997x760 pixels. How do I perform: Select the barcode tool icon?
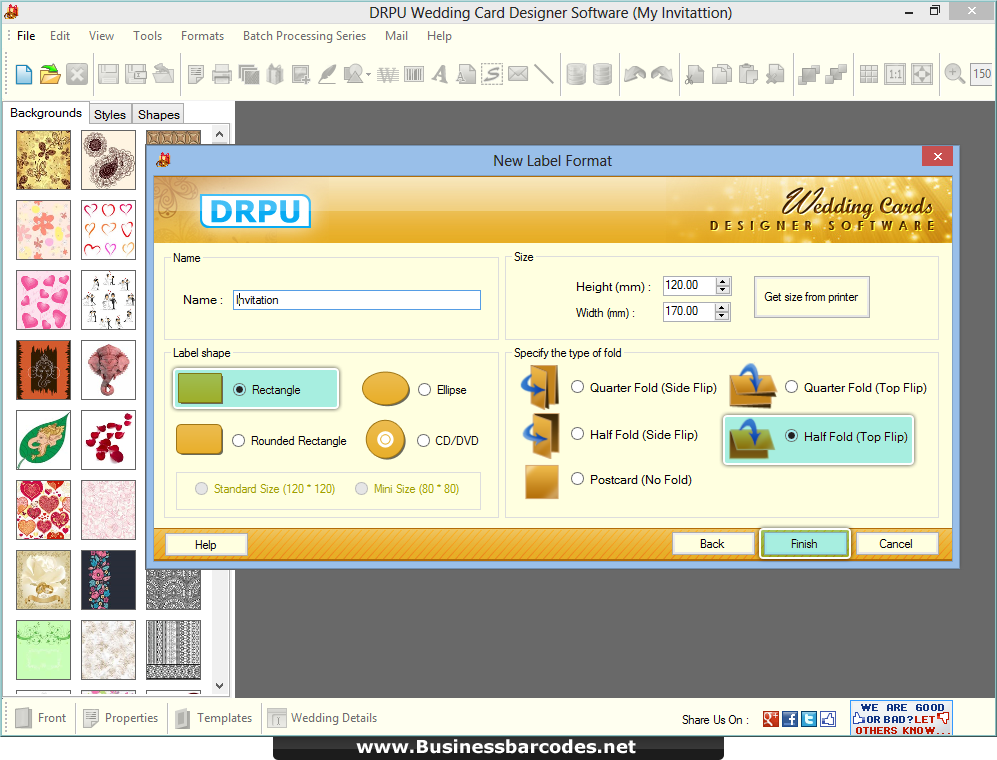coord(414,74)
